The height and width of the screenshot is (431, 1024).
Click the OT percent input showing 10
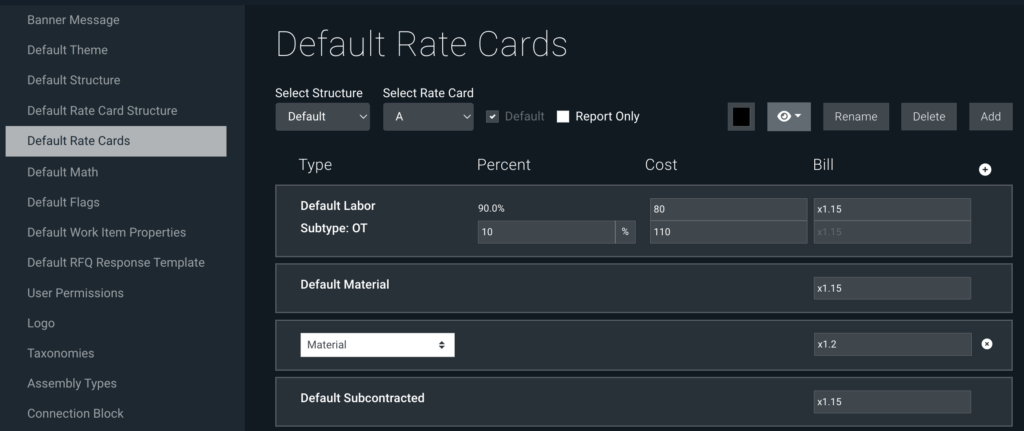[545, 232]
